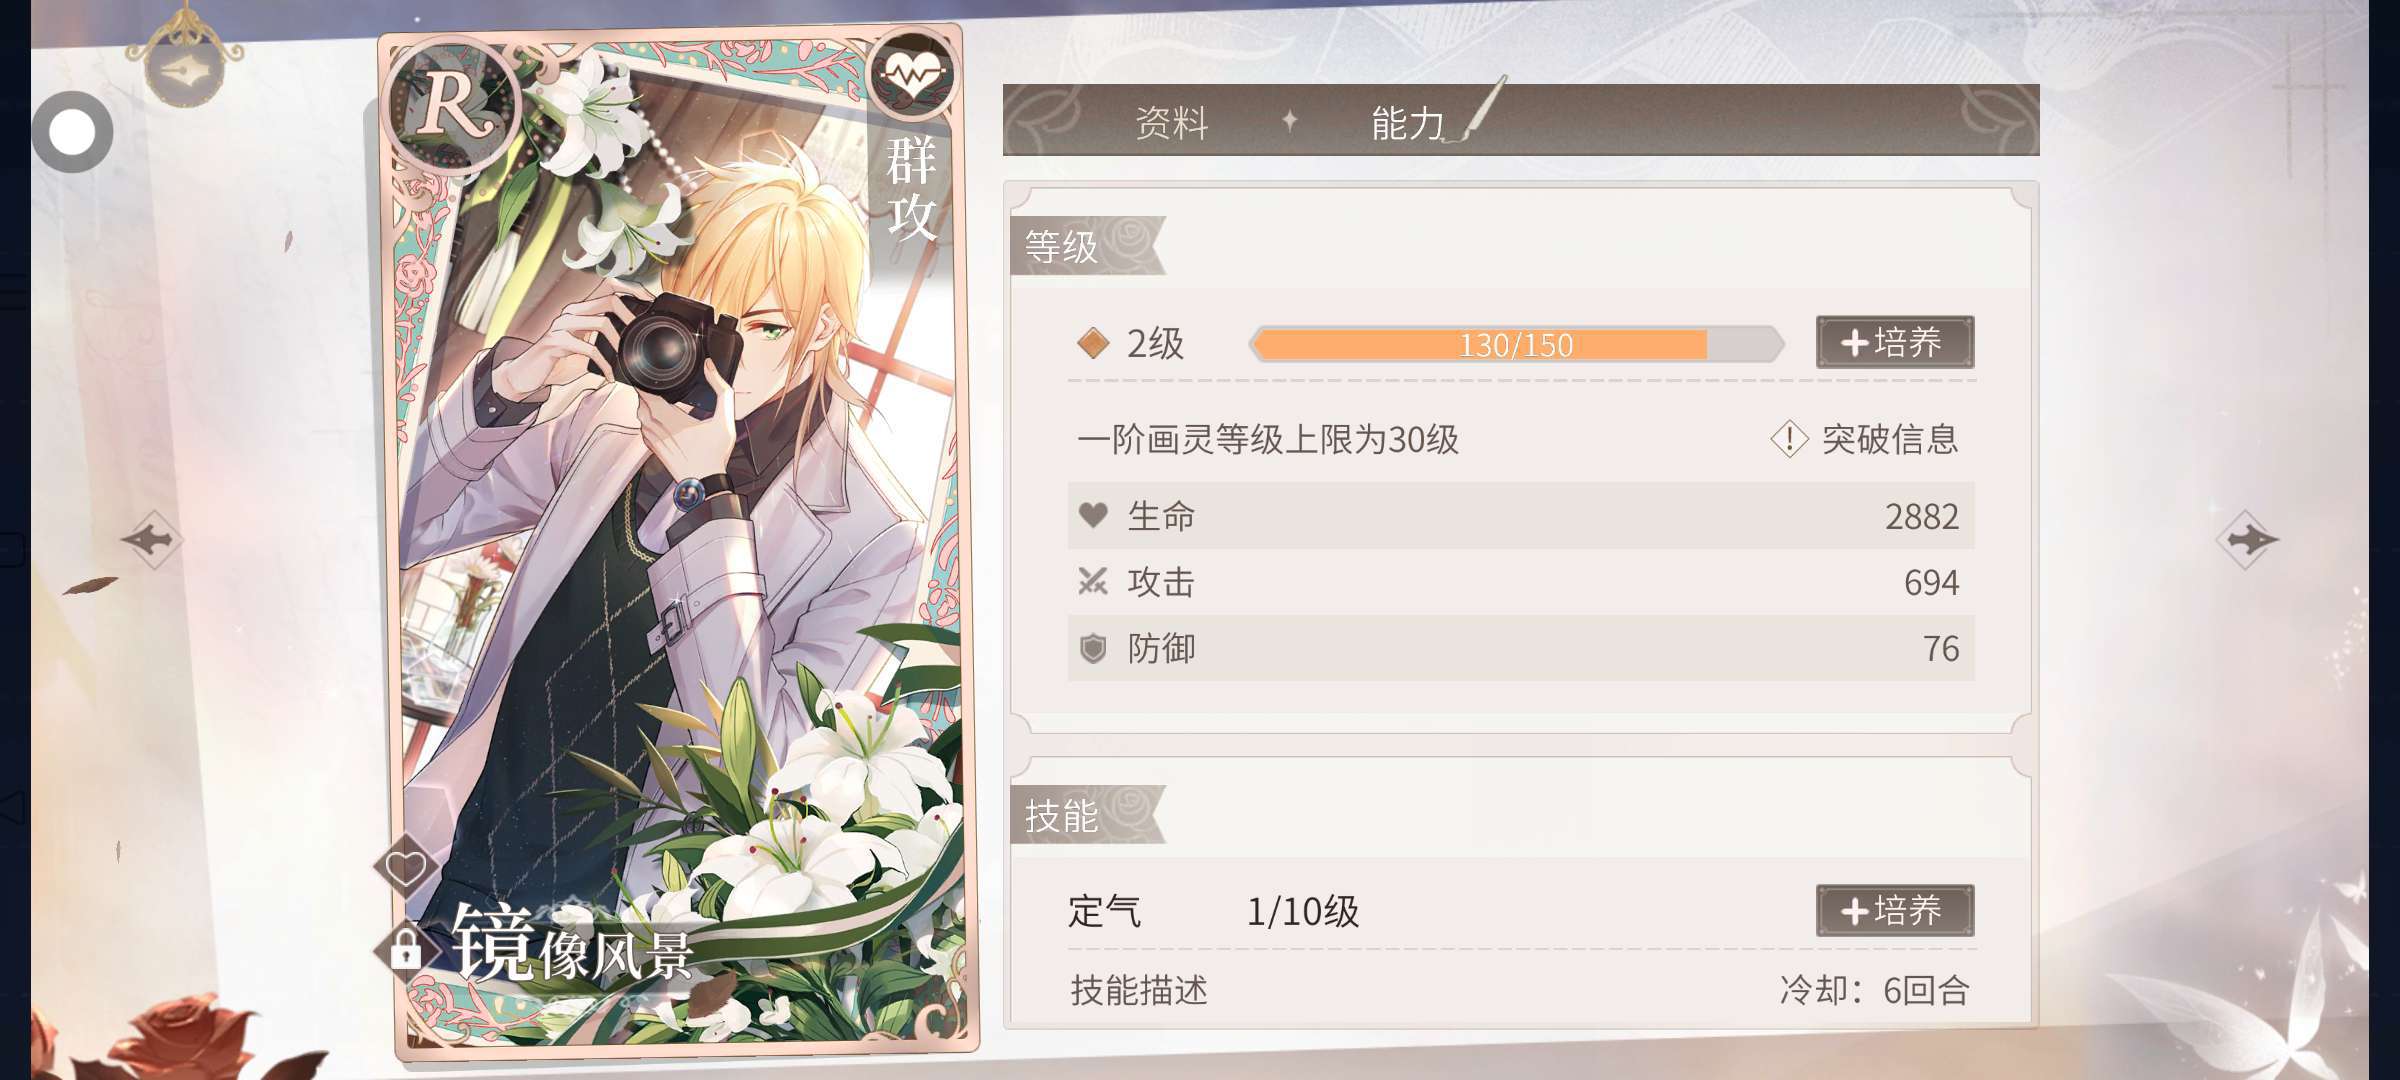Click the 130/150 experience progress bar

pyautogui.click(x=1516, y=345)
